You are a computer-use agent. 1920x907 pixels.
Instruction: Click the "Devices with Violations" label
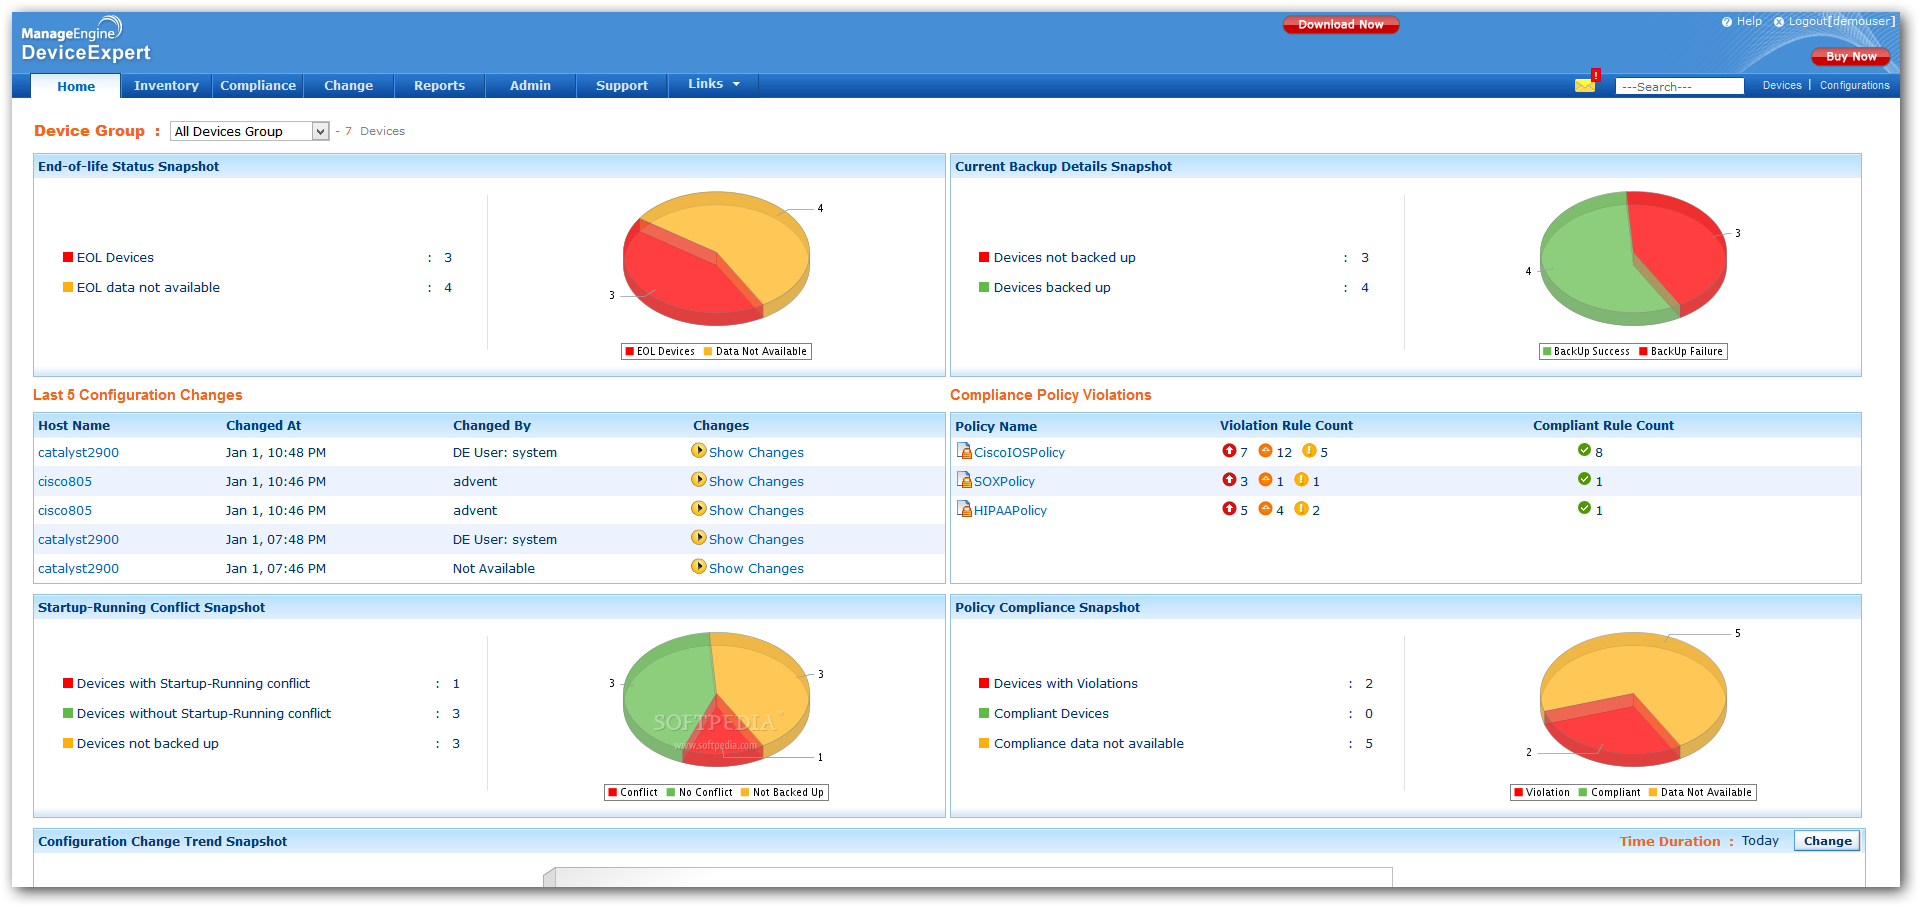(1065, 684)
